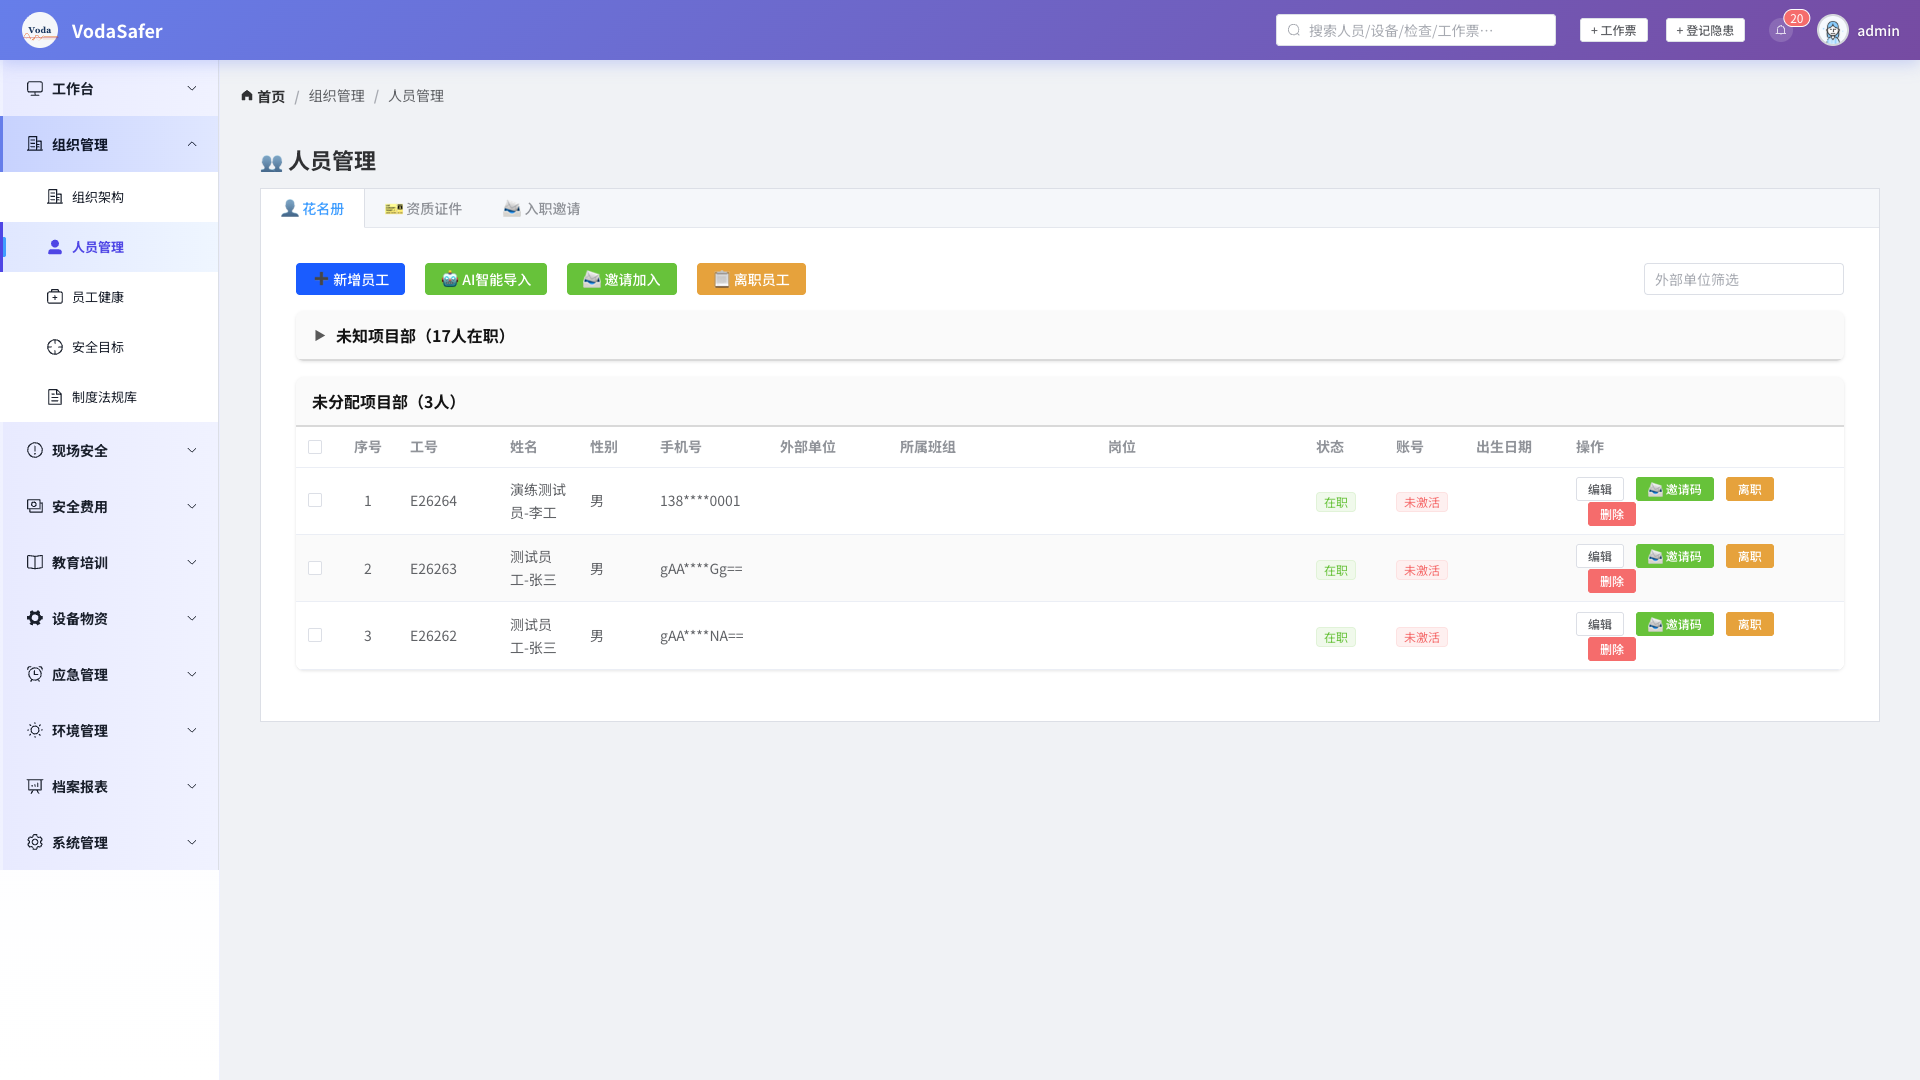
Task: Click the 档案报表 chart icon
Action: [x=35, y=786]
